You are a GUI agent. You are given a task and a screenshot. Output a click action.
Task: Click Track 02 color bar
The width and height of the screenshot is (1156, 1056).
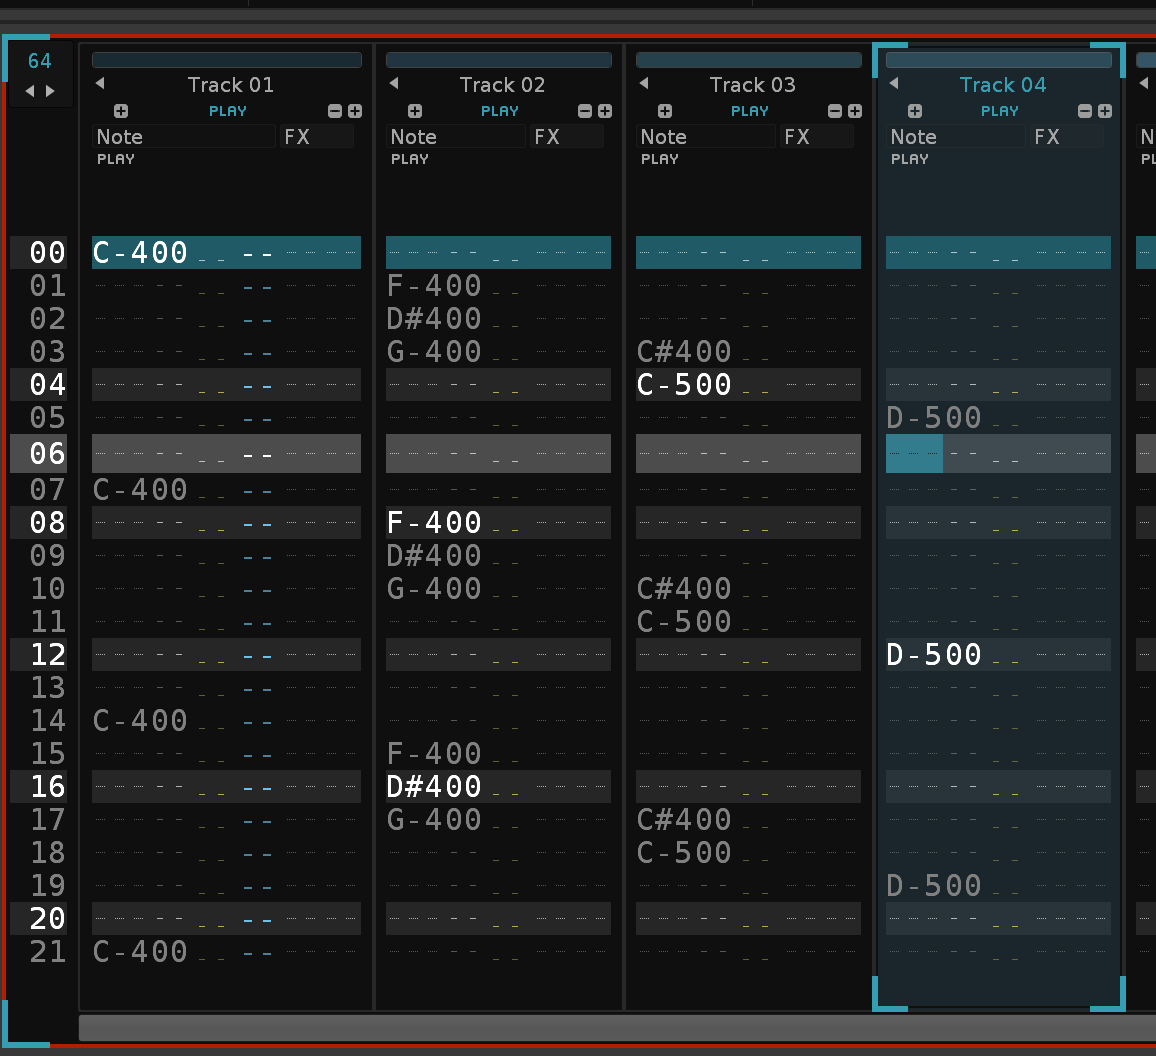(499, 60)
